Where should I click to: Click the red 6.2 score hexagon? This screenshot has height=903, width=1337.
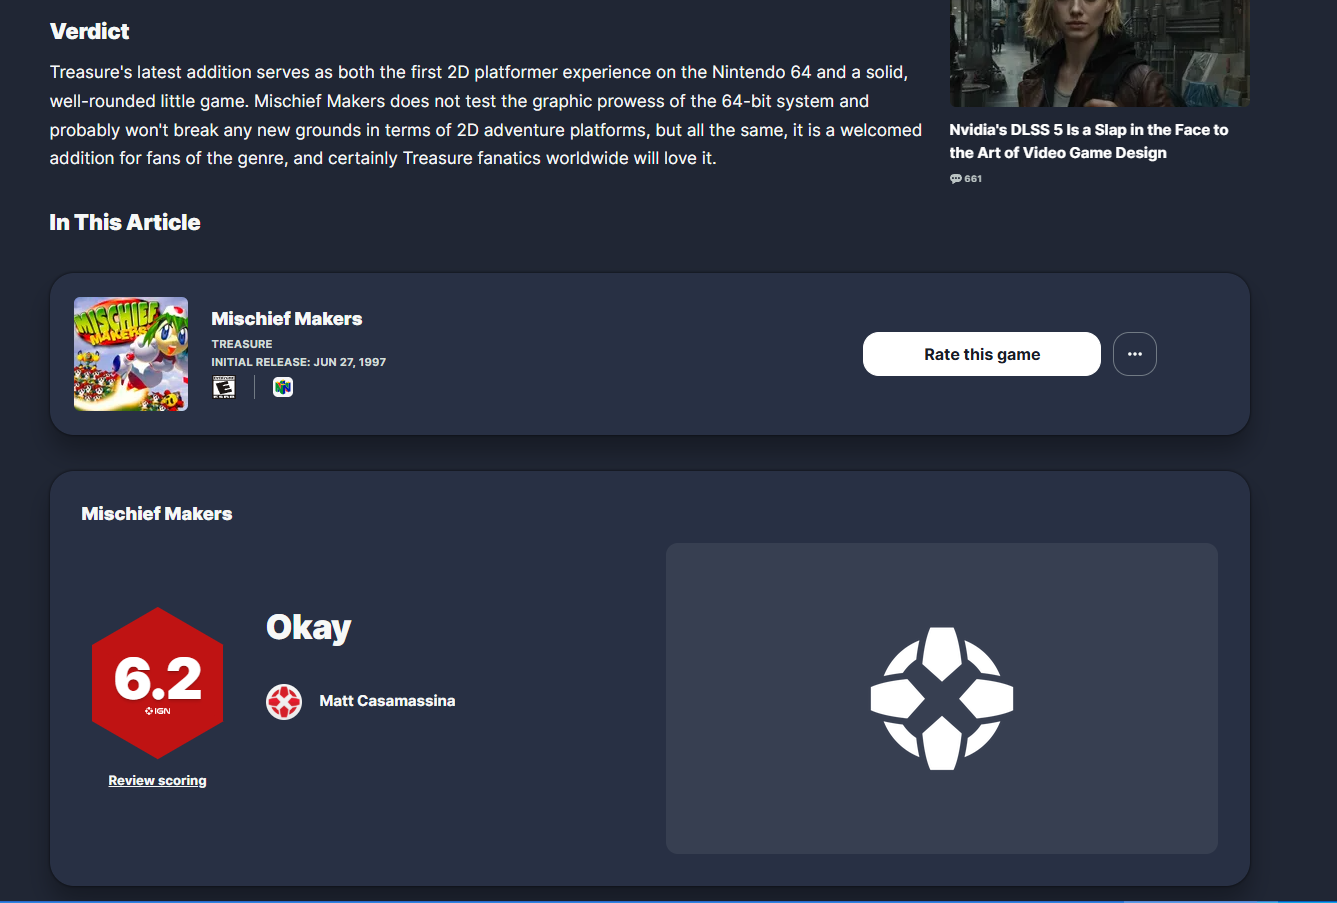158,683
